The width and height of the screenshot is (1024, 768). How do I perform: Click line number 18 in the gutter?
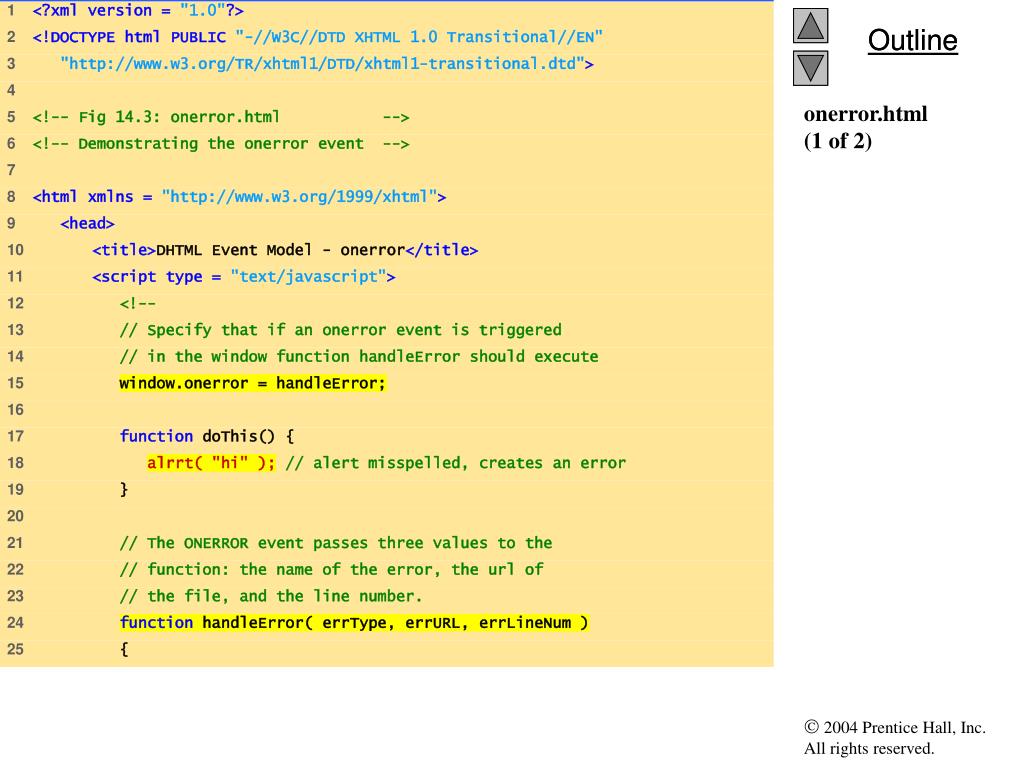15,463
